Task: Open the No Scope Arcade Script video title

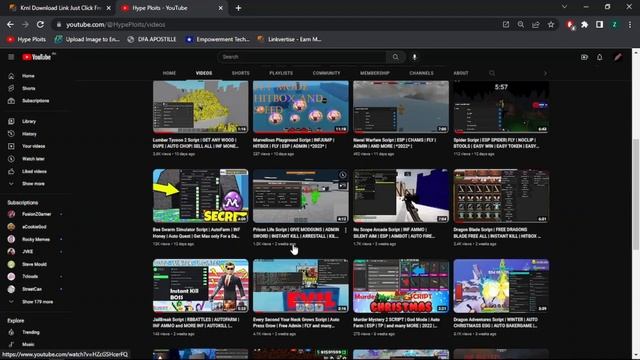Action: click(x=394, y=233)
